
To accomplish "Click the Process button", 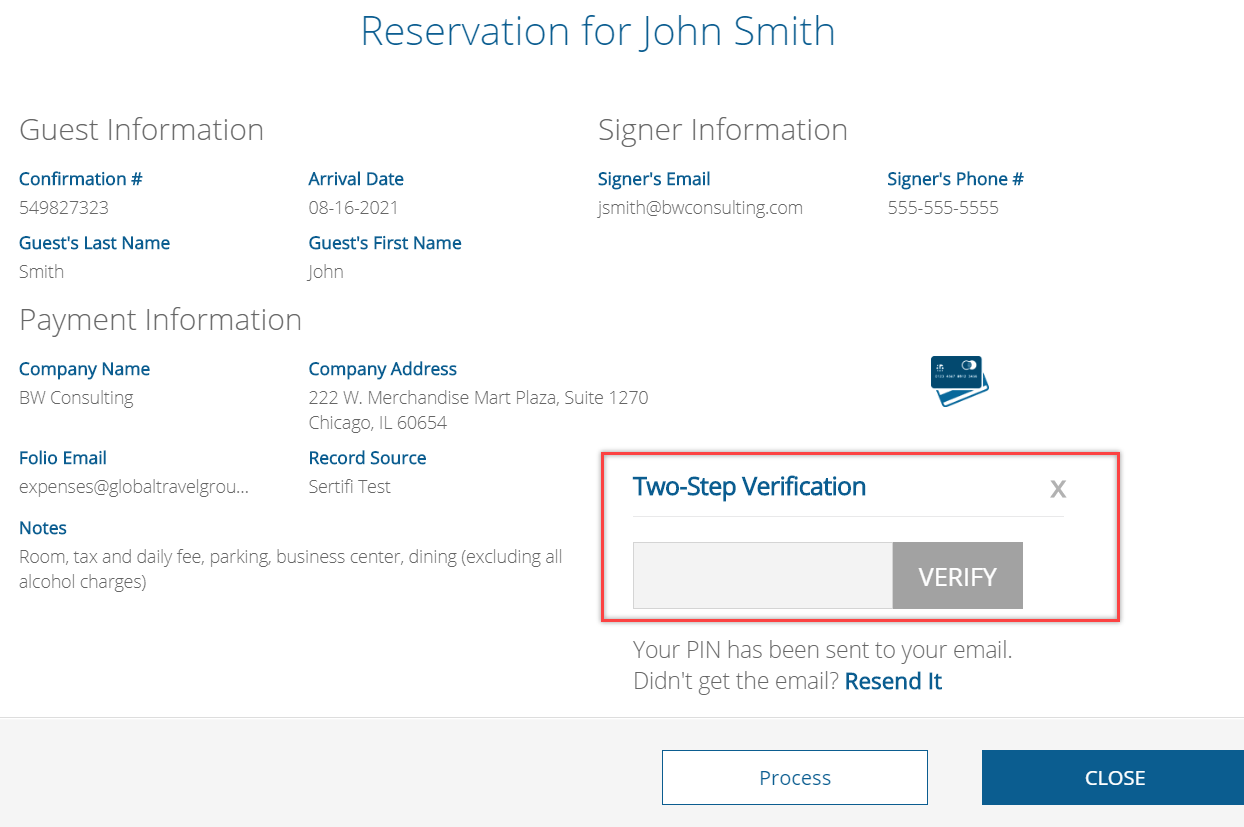I will pyautogui.click(x=795, y=778).
